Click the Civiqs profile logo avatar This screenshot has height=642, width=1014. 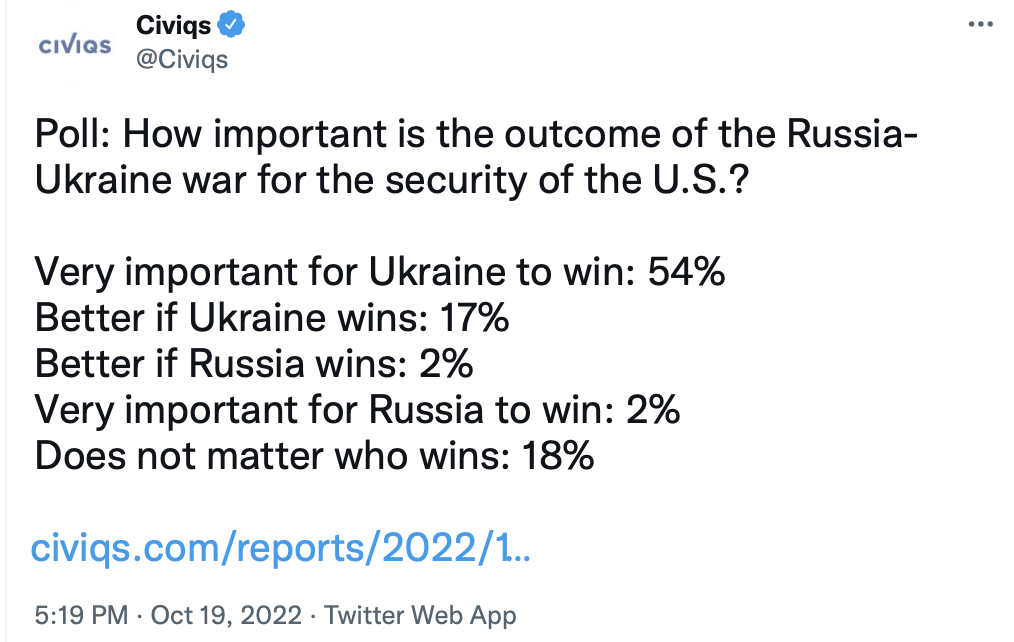click(x=74, y=46)
